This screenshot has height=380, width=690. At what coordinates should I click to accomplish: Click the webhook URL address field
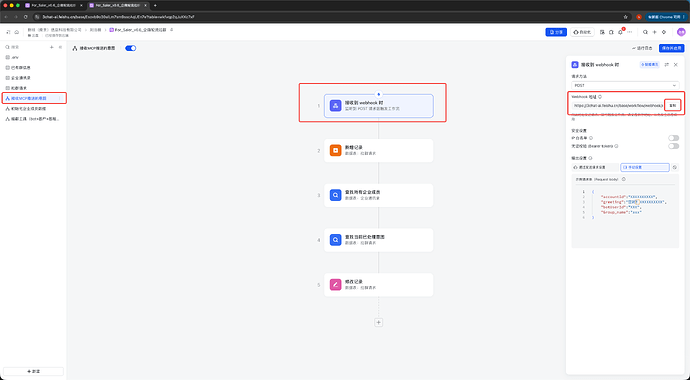[618, 106]
